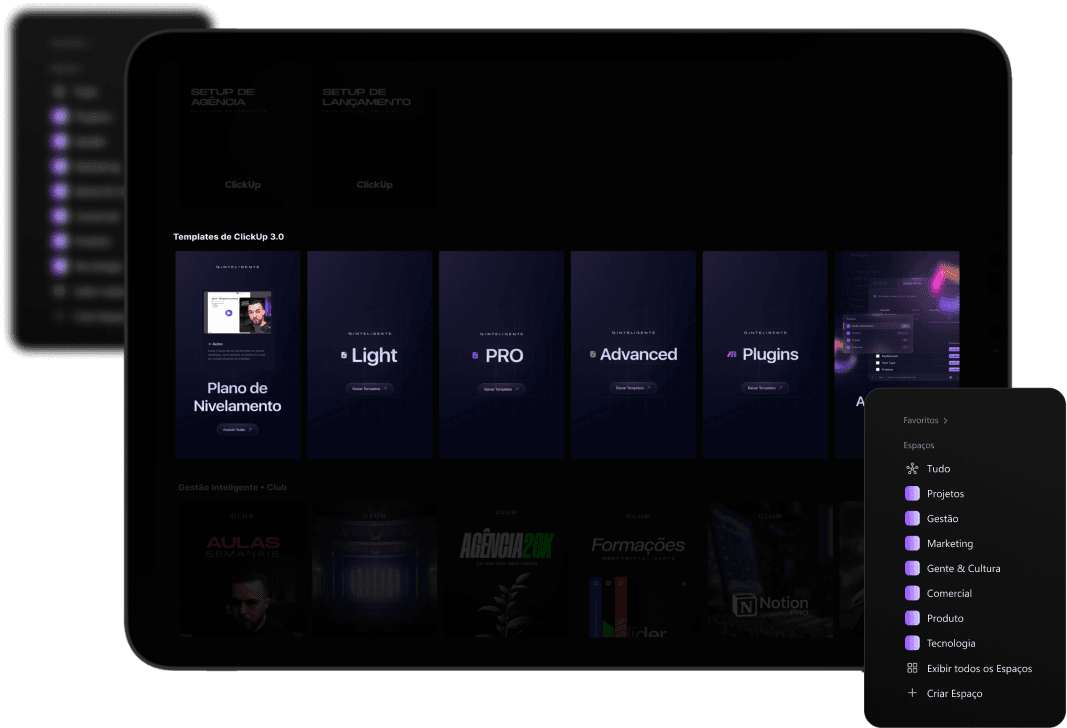Open the Aulas Semanais club card
This screenshot has width=1067, height=728.
(242, 570)
